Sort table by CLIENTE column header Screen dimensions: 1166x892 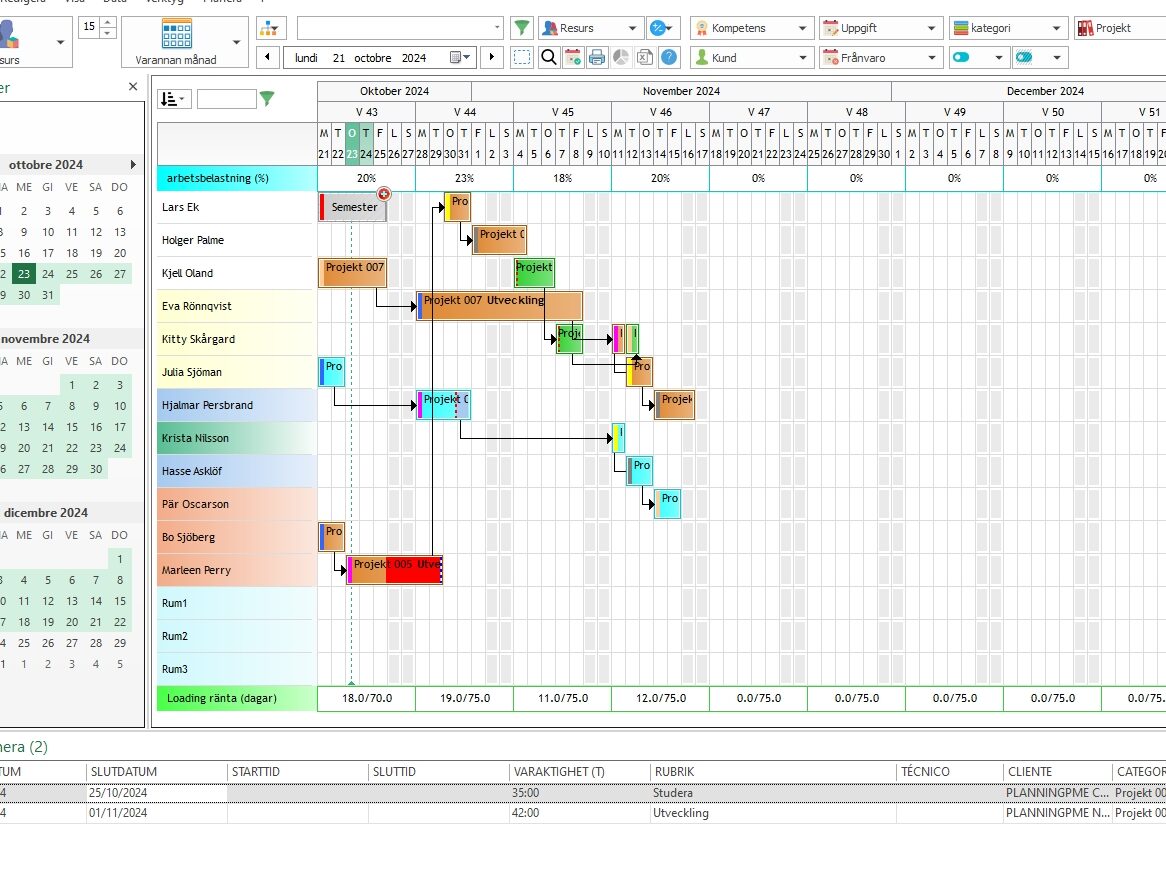coord(1057,772)
